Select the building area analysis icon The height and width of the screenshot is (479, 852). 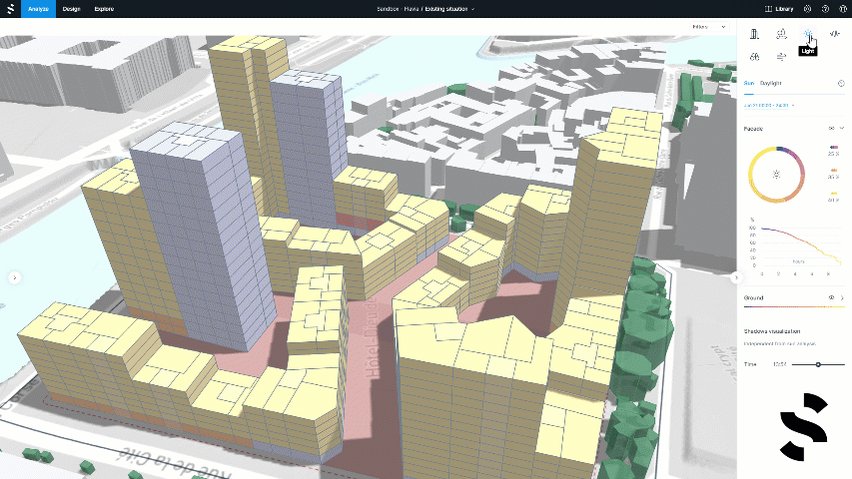pyautogui.click(x=754, y=34)
